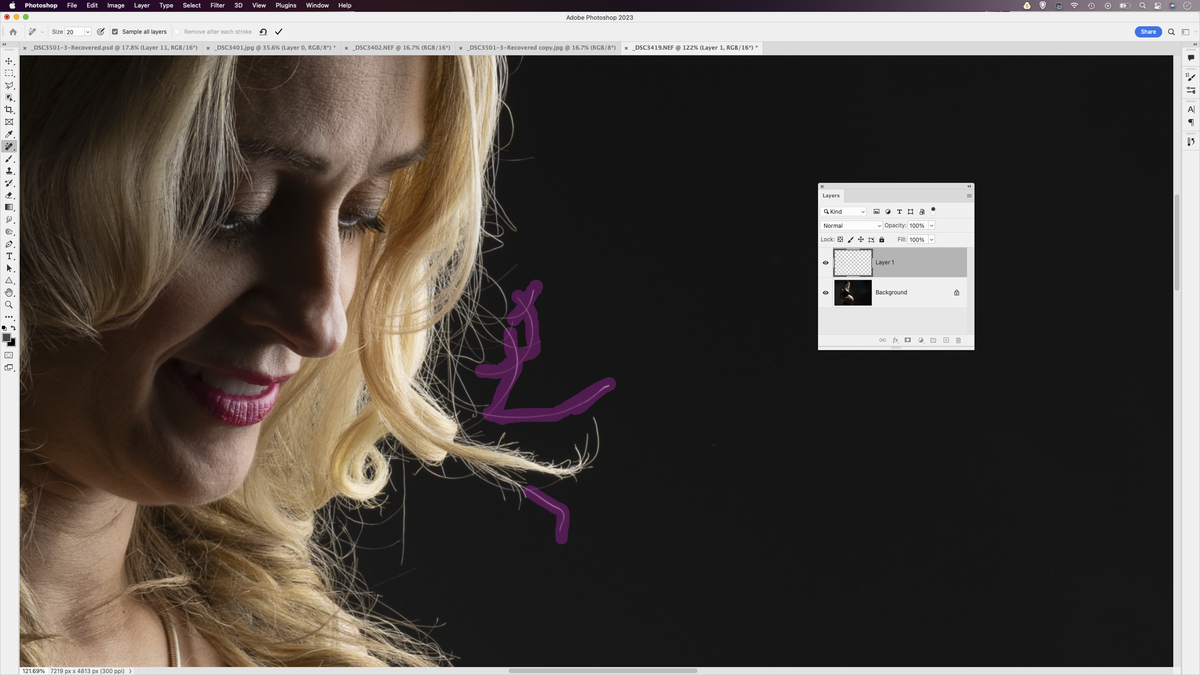Add a layer mask to Layer 1

coord(907,340)
